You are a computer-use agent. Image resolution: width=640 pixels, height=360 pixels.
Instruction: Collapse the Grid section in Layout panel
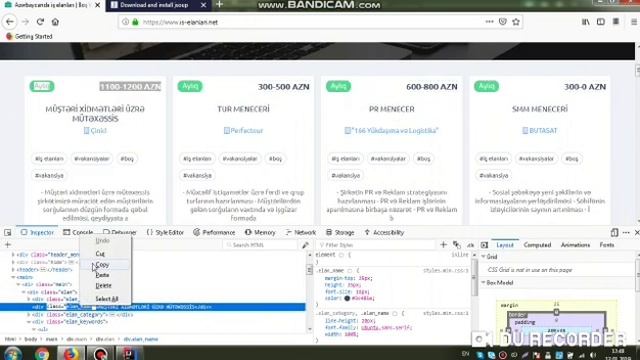point(484,257)
